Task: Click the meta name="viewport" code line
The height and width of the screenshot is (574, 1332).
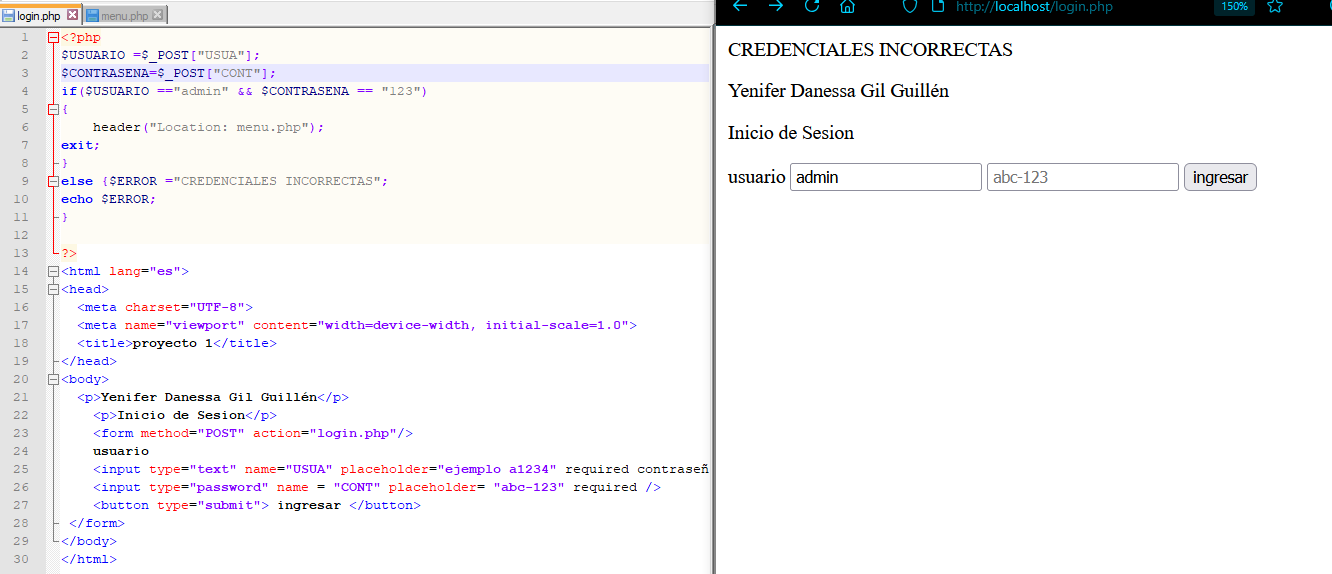Action: (x=356, y=325)
